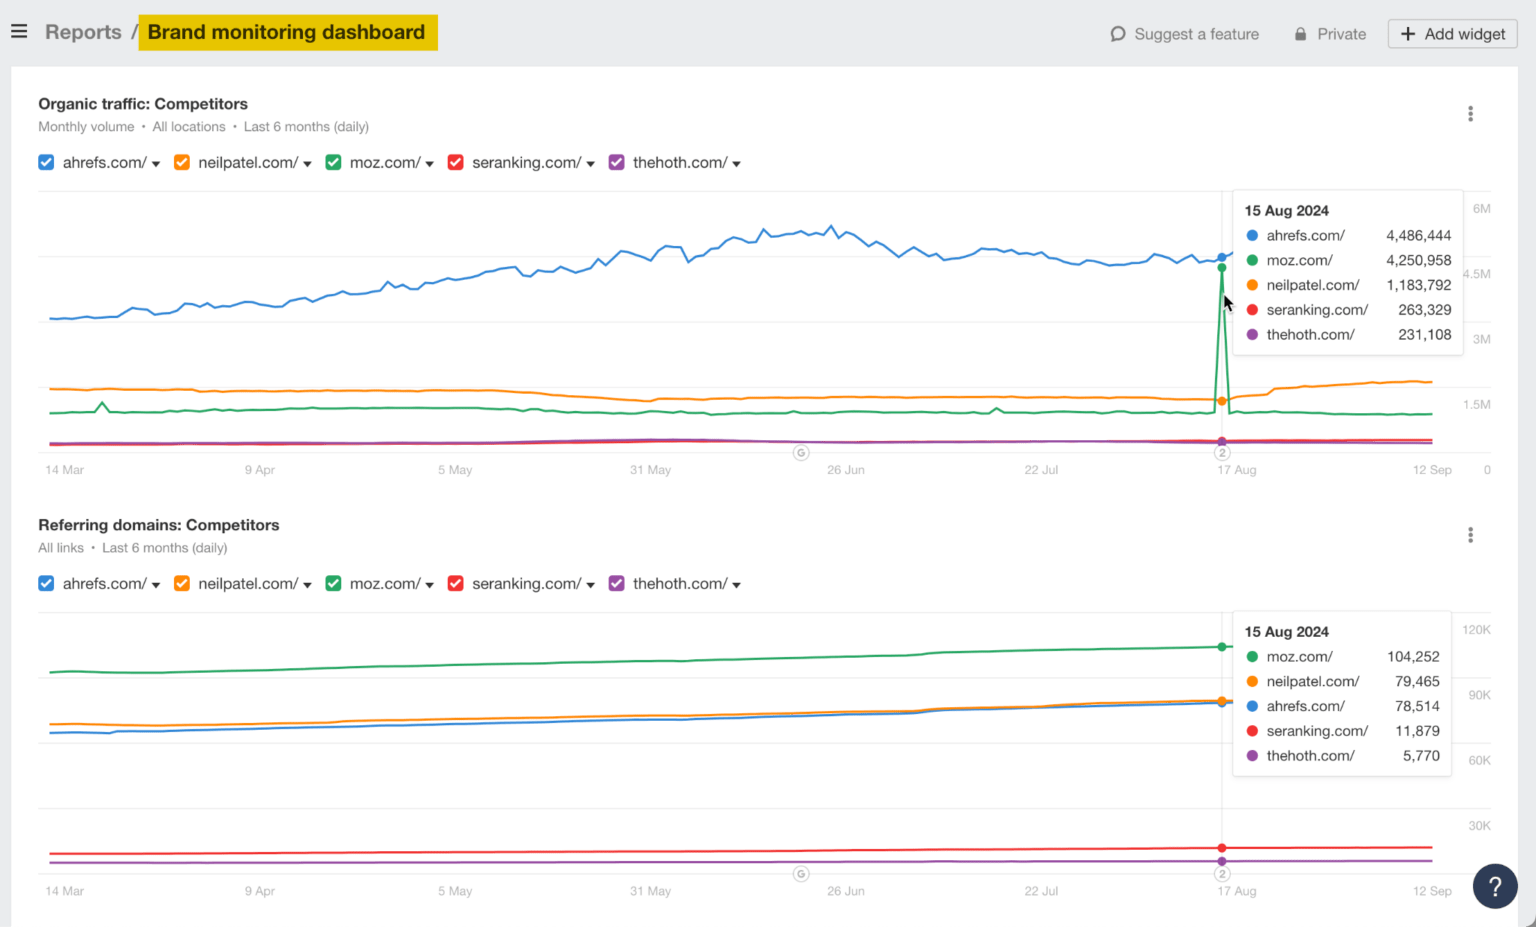
Task: Click the Suggest a feature link
Action: click(x=1195, y=33)
